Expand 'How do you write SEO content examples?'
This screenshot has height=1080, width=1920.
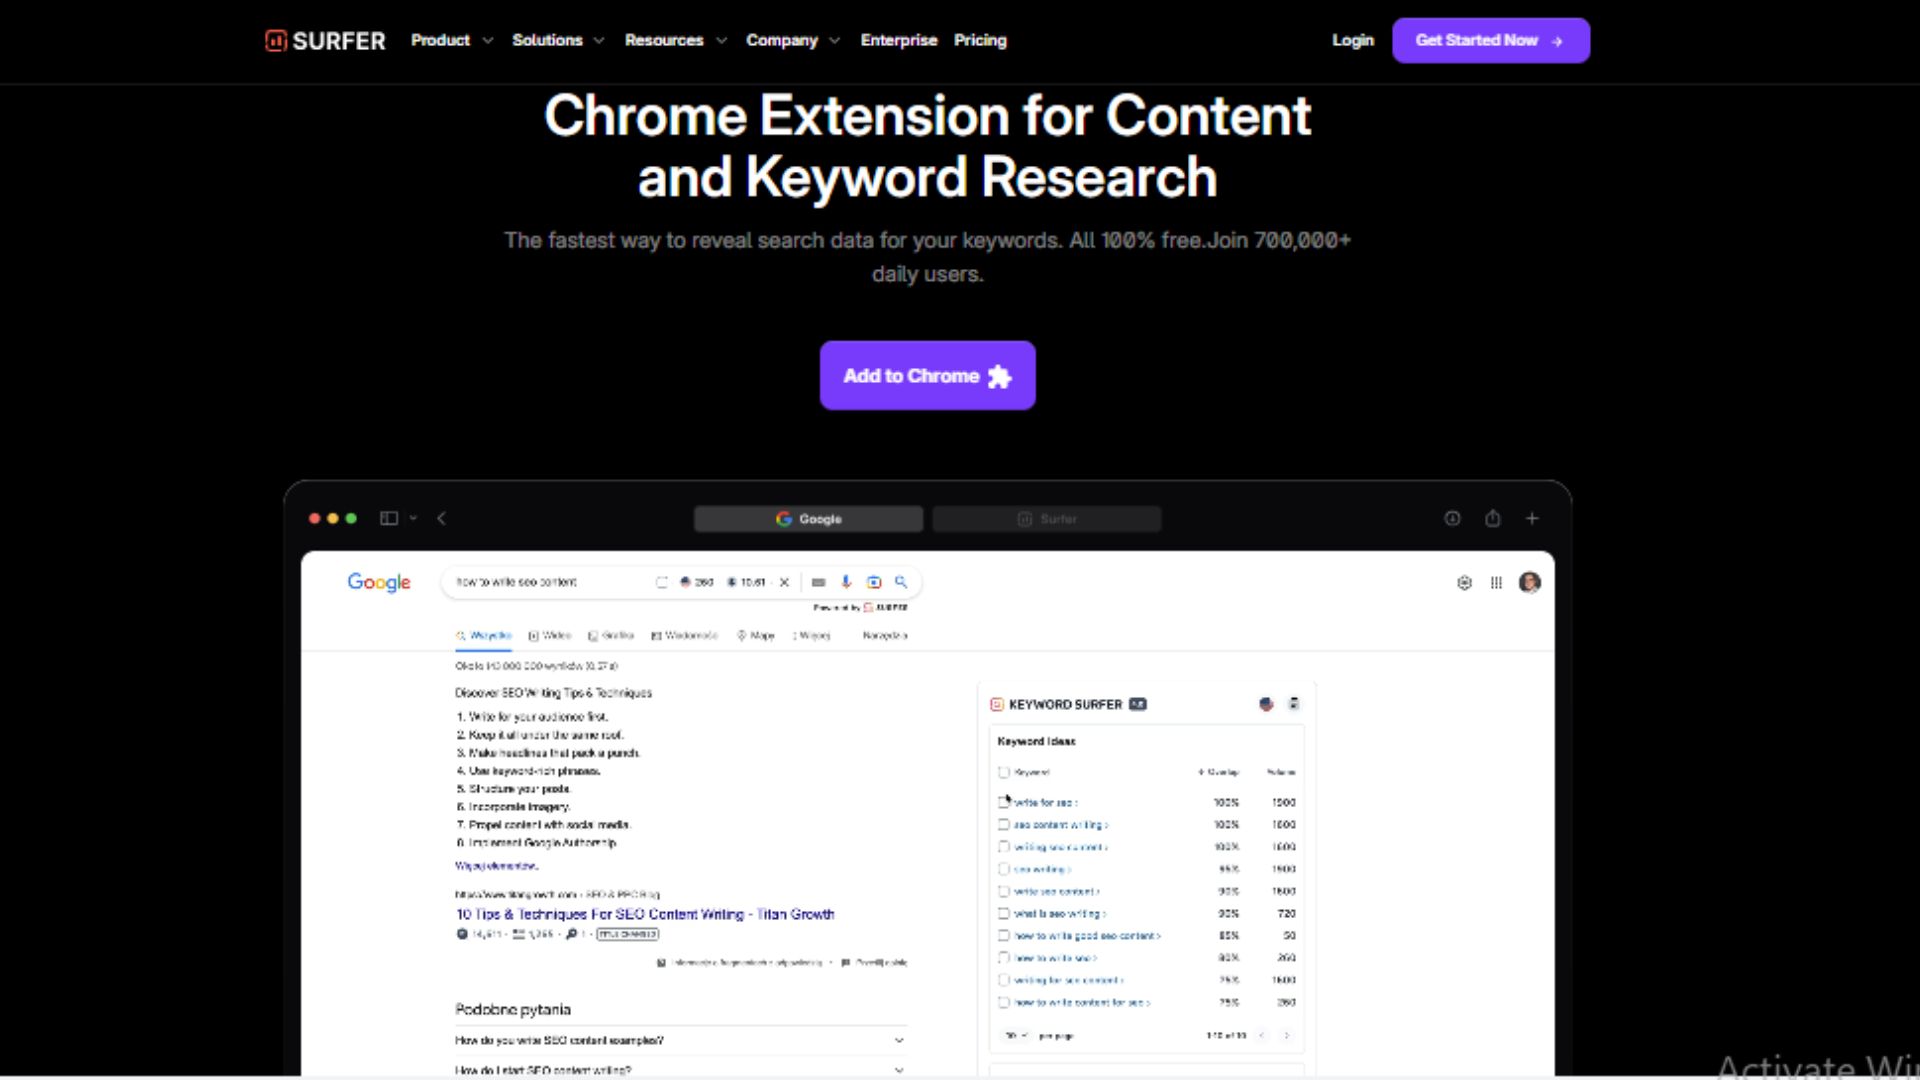[680, 1041]
